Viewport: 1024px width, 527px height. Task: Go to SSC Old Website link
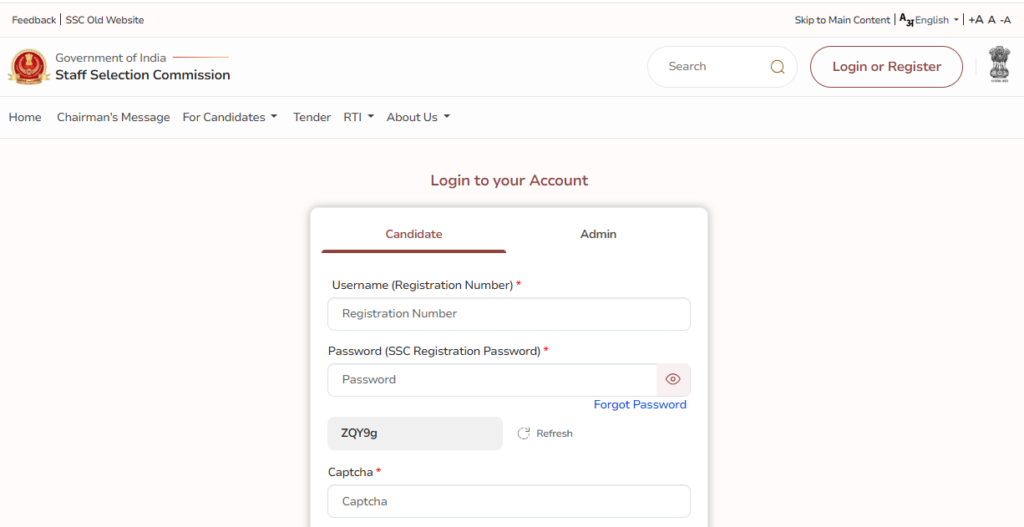pos(105,20)
